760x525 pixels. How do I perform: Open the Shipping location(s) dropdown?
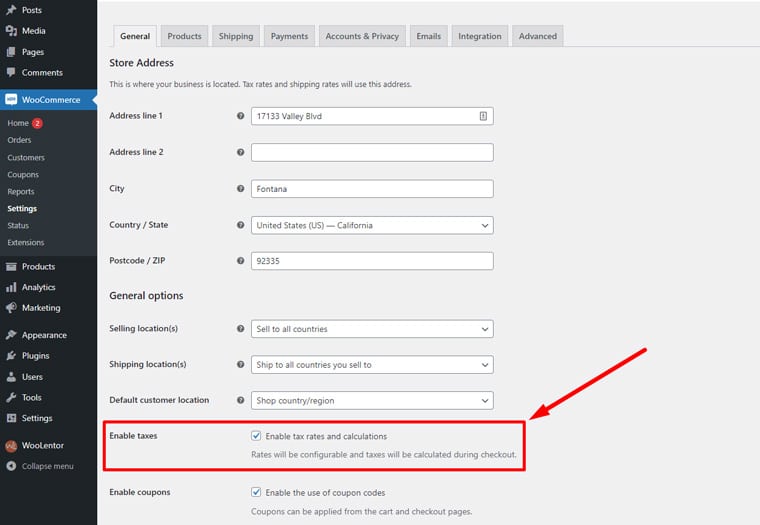coord(372,365)
